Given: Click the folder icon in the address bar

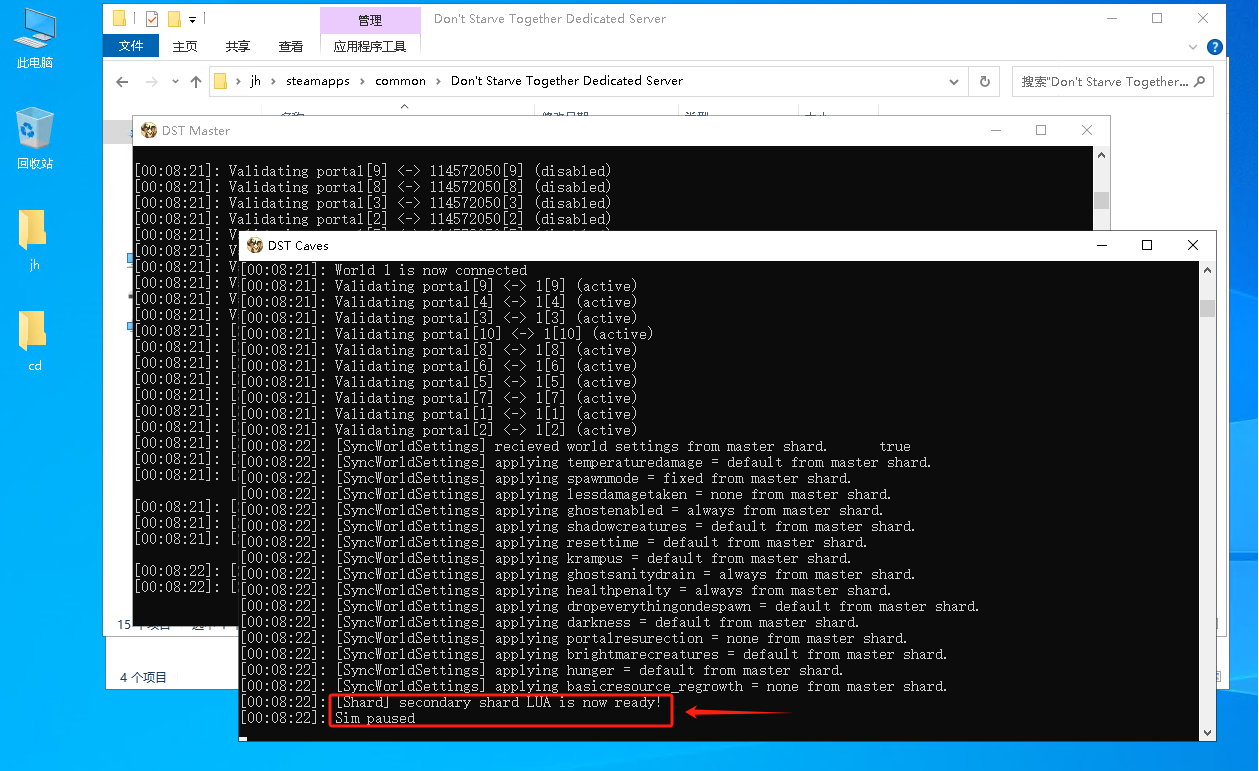Looking at the screenshot, I should coord(221,81).
